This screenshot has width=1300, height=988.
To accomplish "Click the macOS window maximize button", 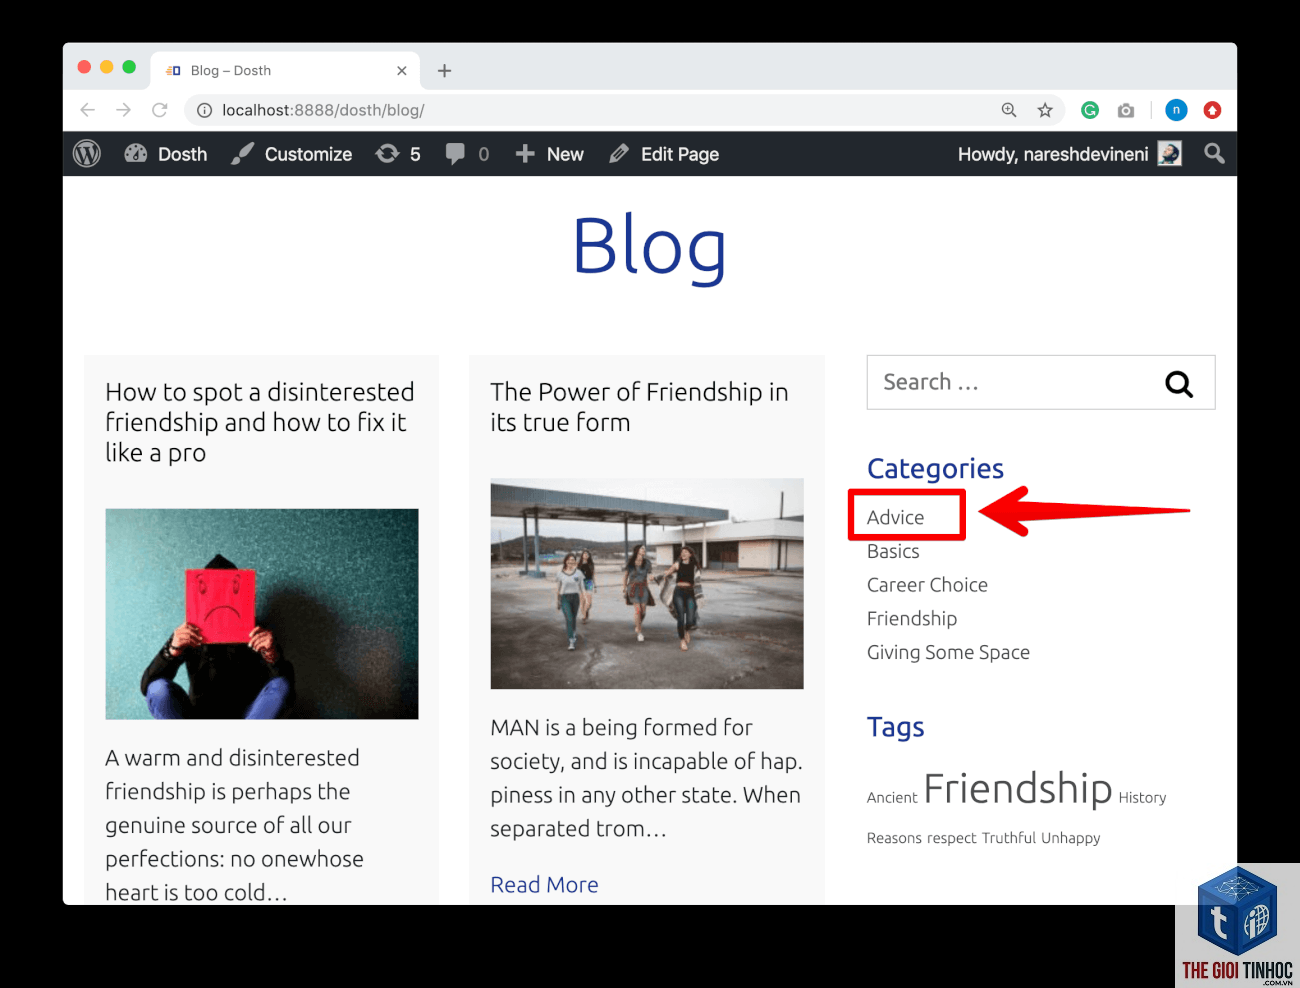I will (x=129, y=67).
